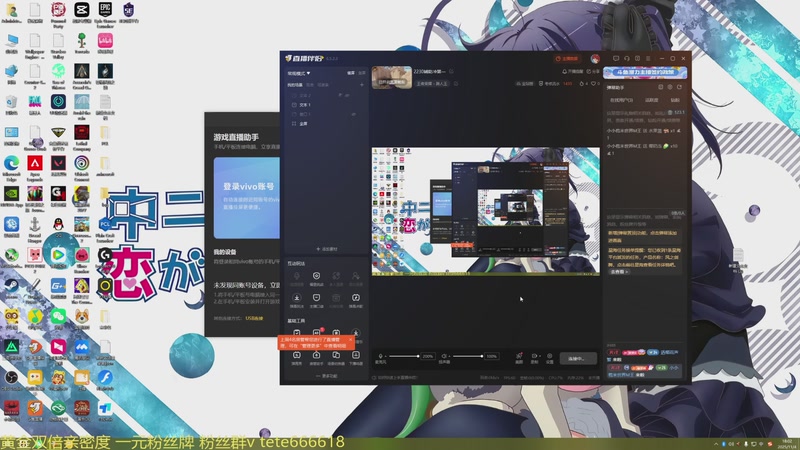
Task: Expand 更多功能 more functions
Action: point(327,376)
